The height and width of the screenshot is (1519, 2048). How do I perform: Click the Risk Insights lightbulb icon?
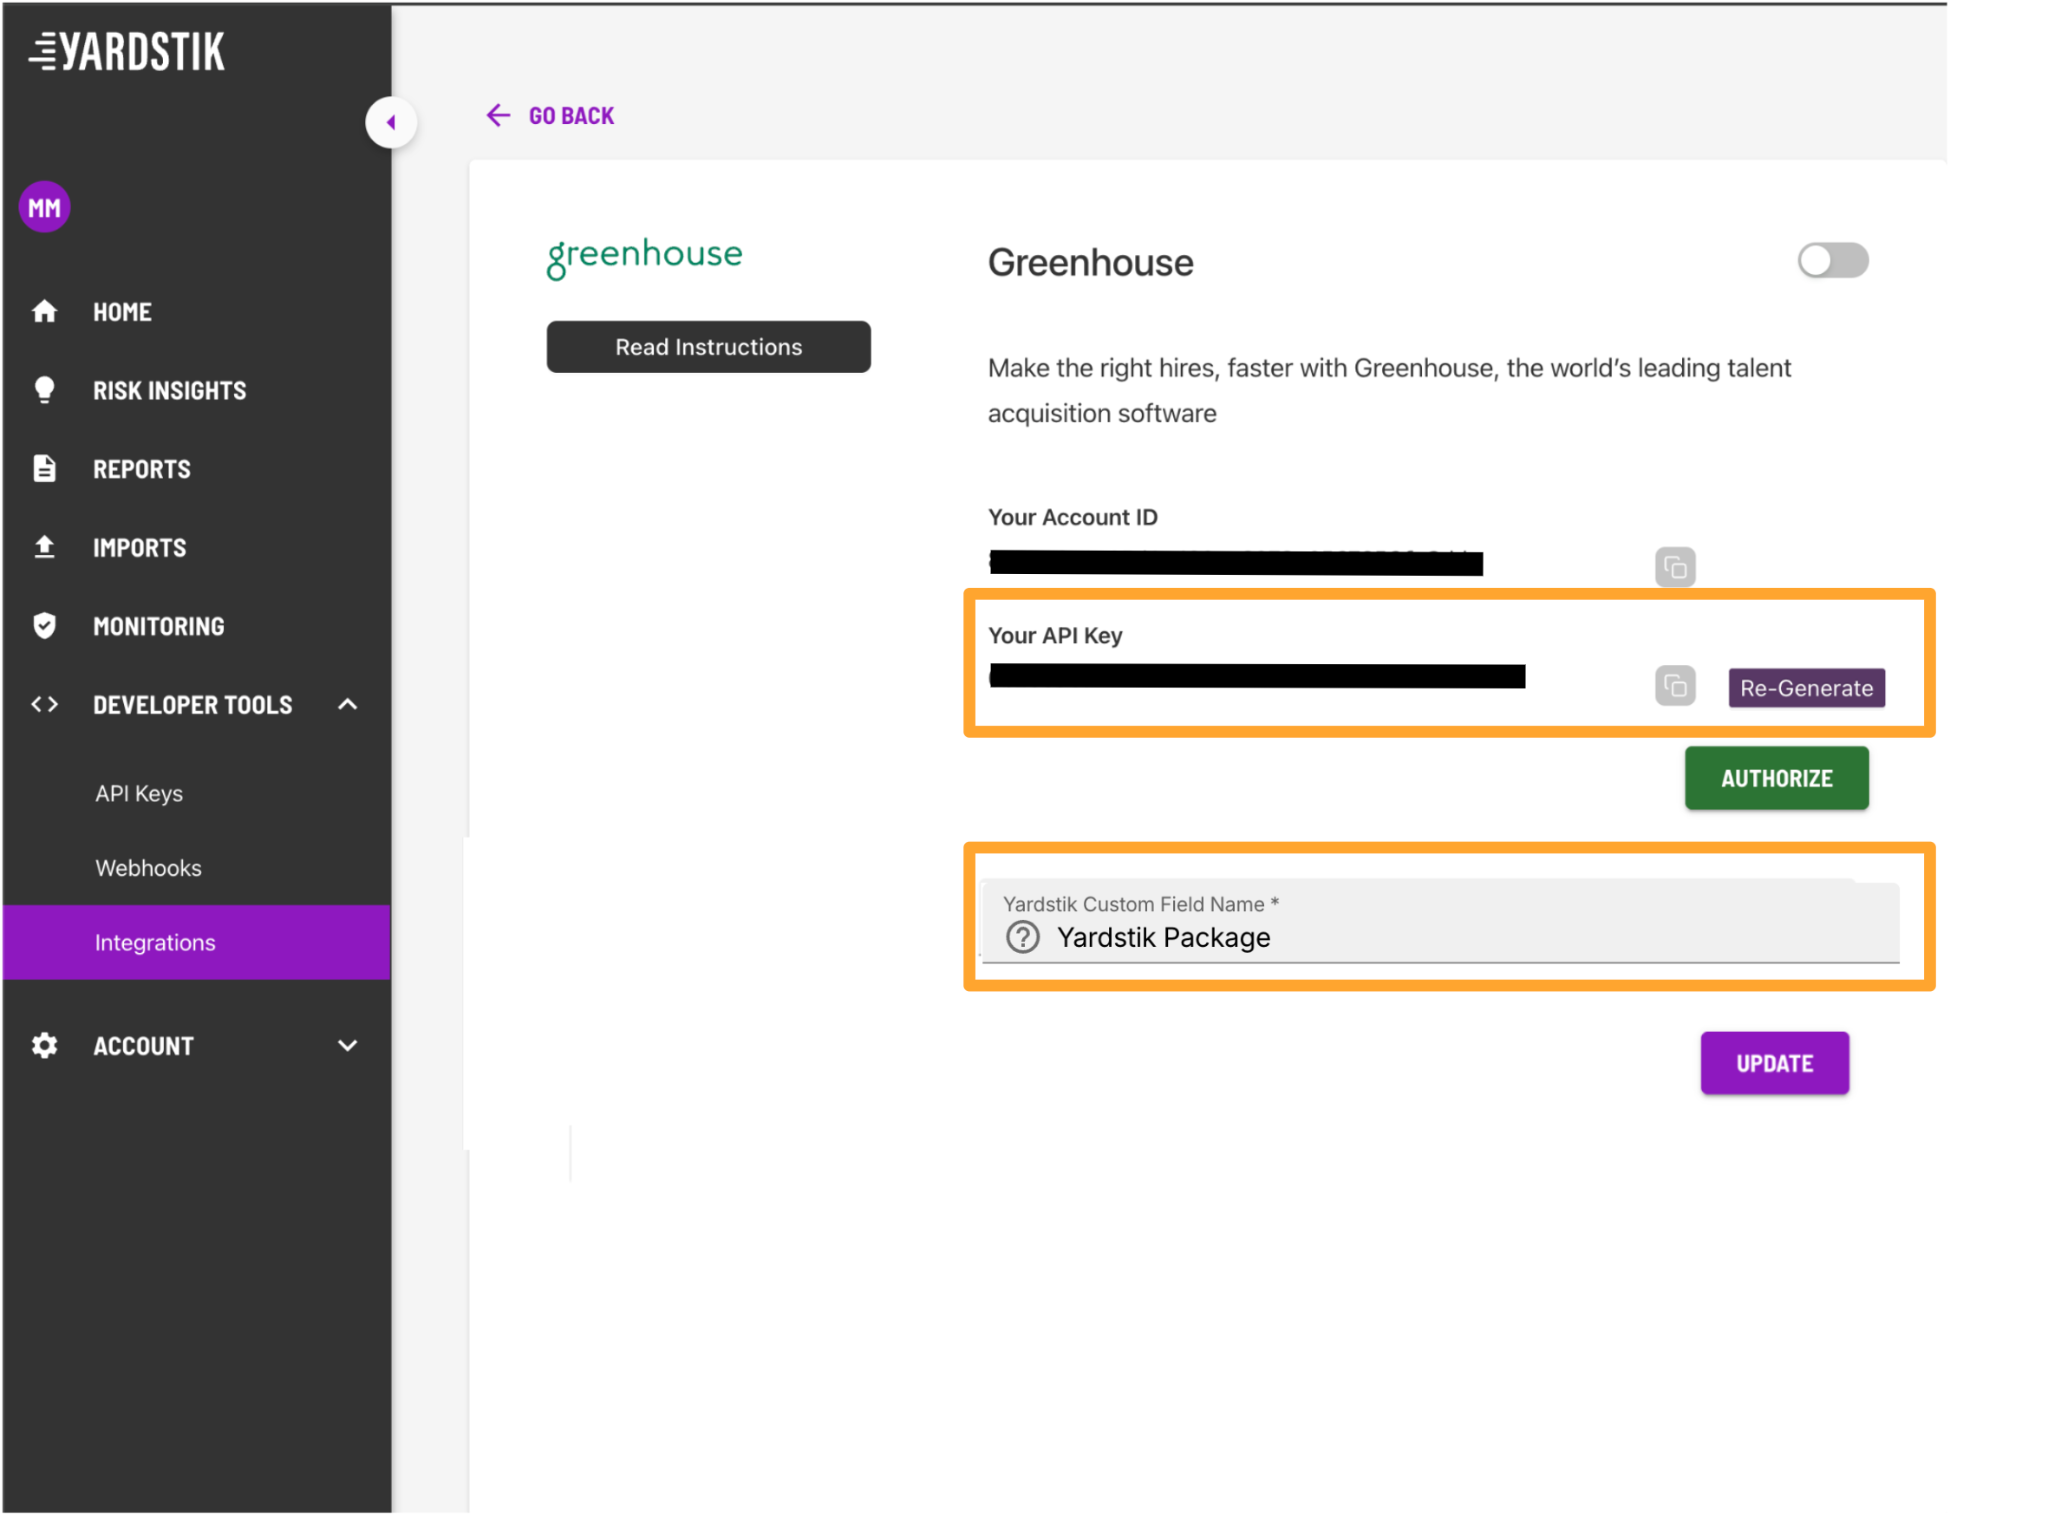pyautogui.click(x=44, y=390)
